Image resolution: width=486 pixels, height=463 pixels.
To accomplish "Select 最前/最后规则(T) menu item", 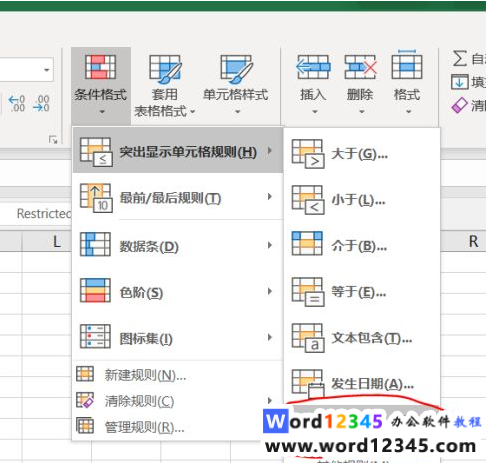I will 178,197.
